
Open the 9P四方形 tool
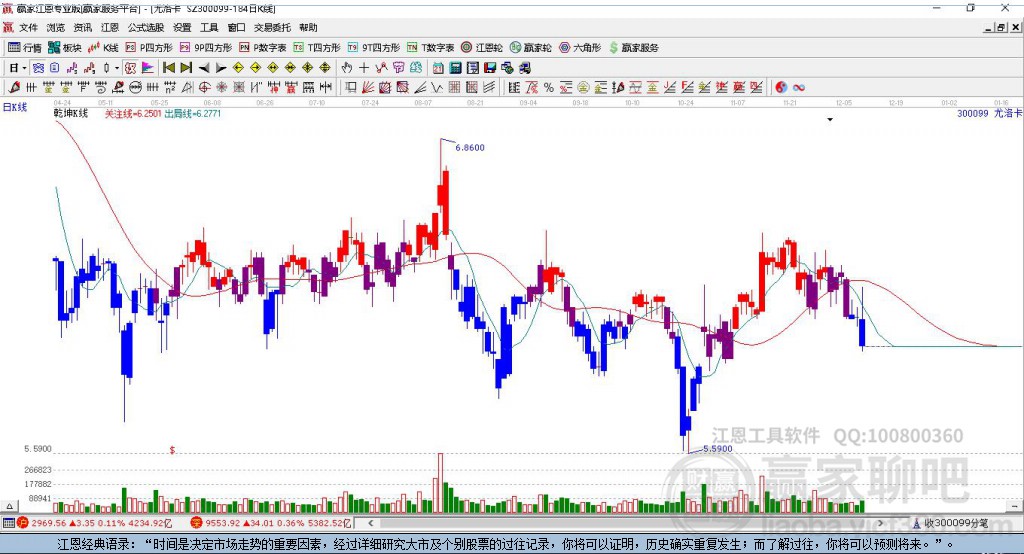pyautogui.click(x=206, y=48)
